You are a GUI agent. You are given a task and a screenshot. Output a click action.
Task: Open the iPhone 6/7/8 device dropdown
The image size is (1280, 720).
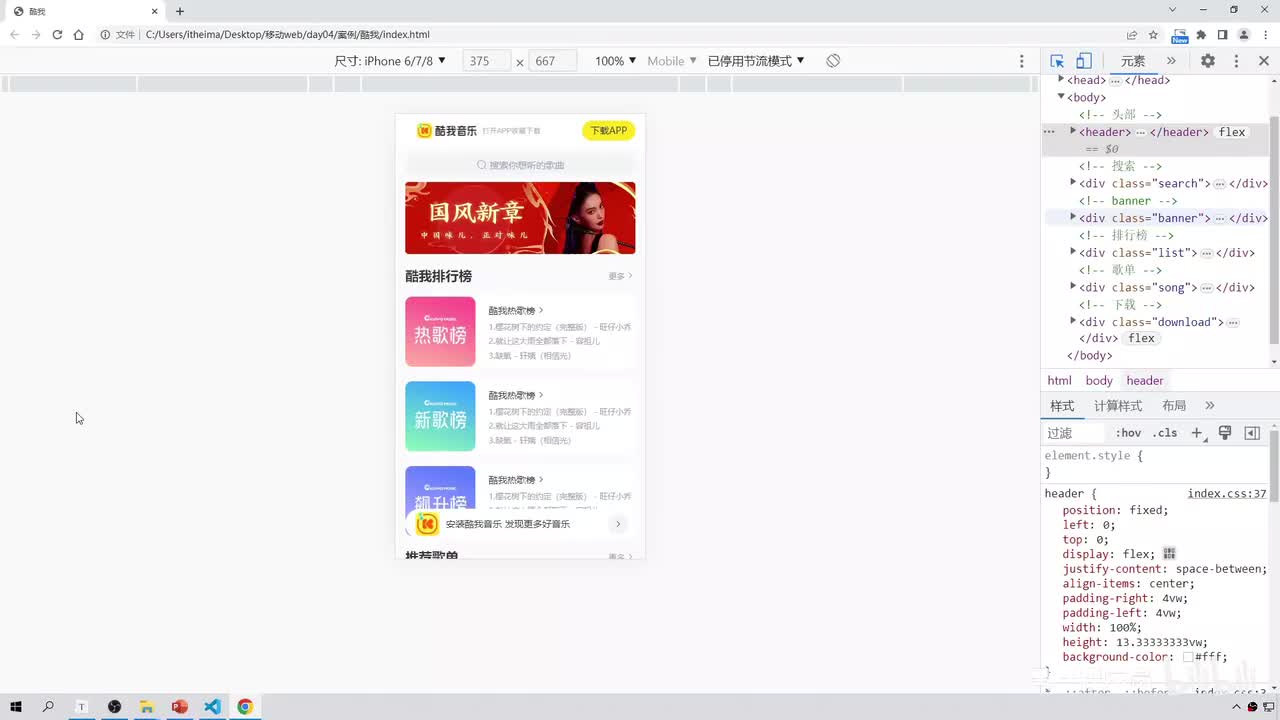point(390,61)
